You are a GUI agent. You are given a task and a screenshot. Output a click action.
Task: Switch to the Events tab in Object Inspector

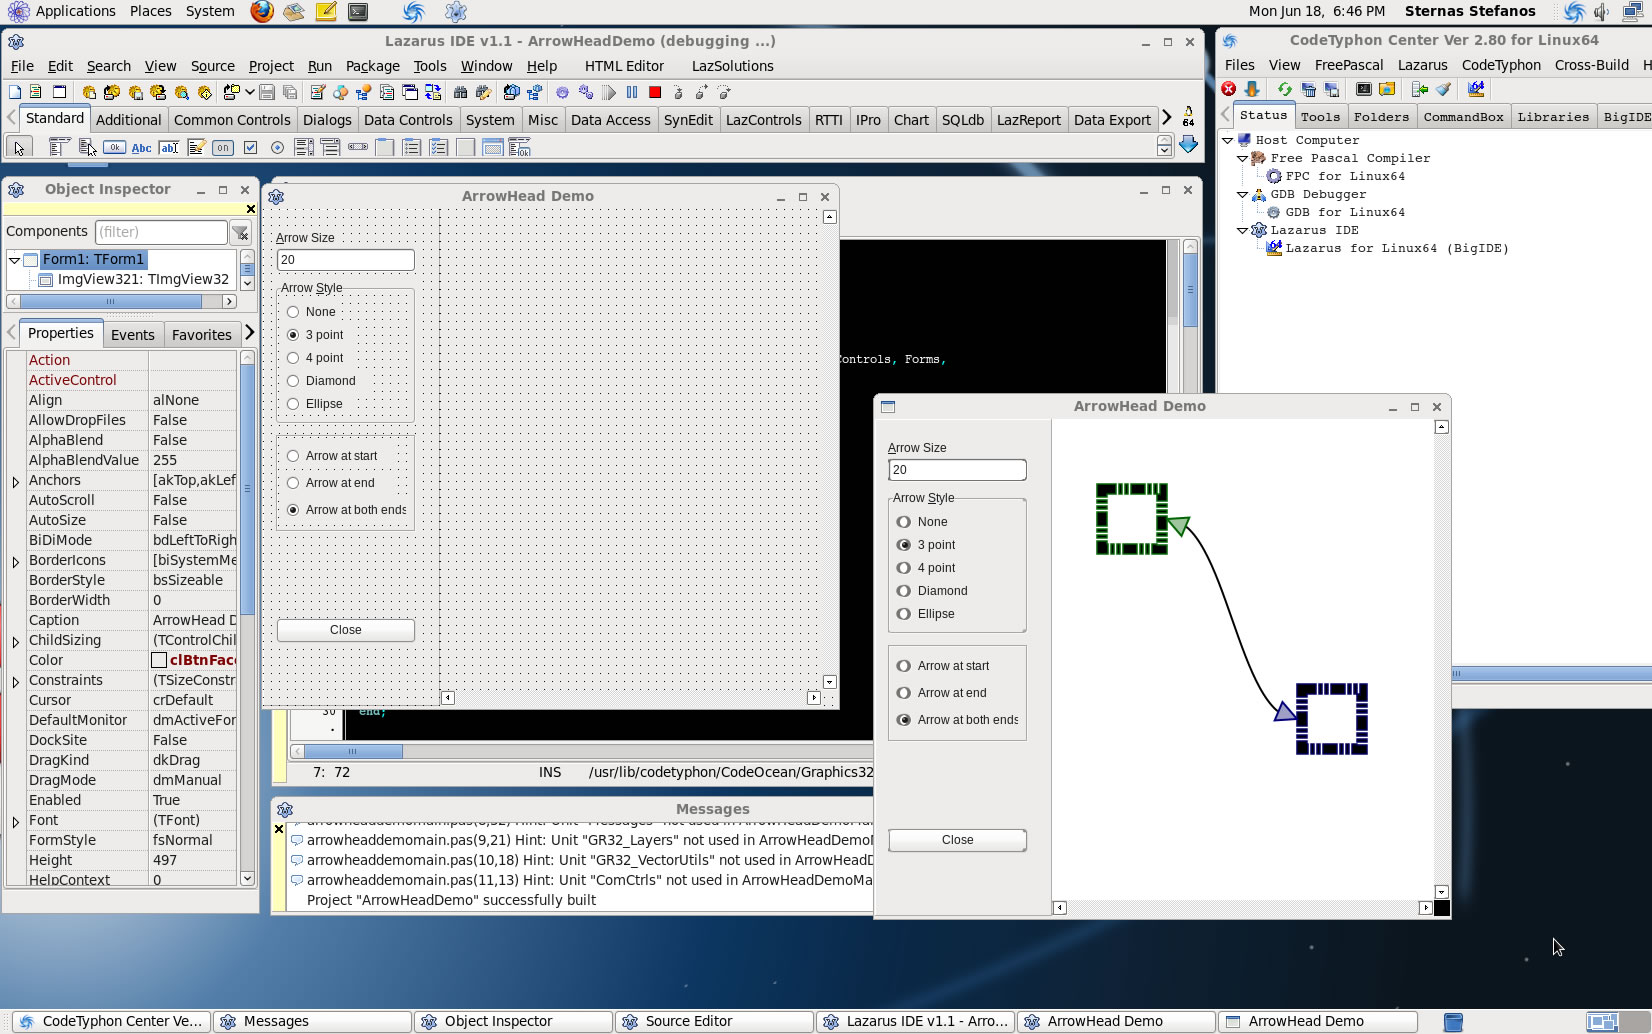tap(132, 335)
